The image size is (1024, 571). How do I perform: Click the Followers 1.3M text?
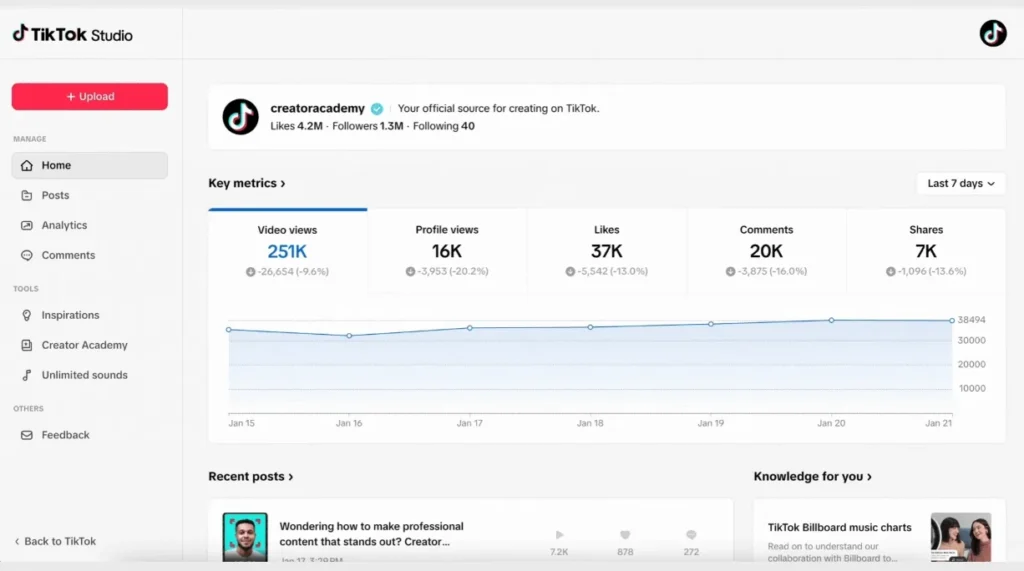pos(368,126)
